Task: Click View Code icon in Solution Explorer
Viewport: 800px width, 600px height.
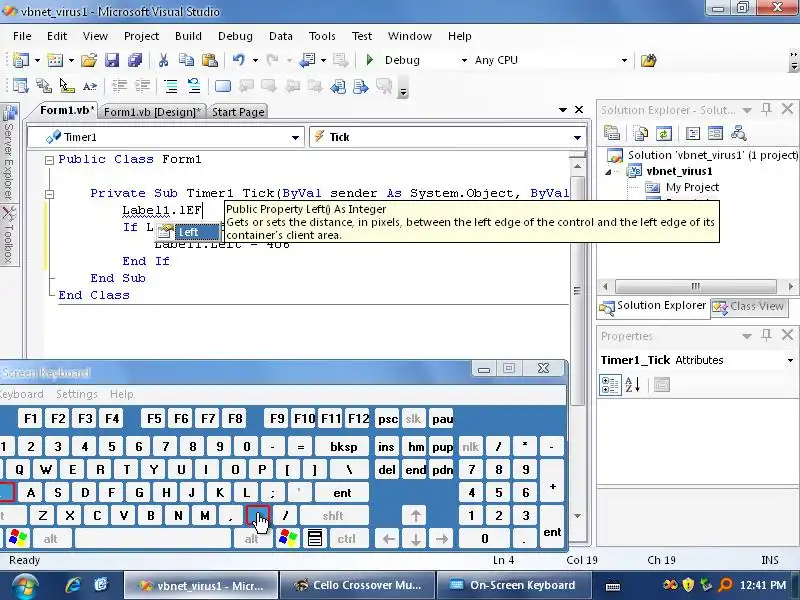Action: (692, 133)
